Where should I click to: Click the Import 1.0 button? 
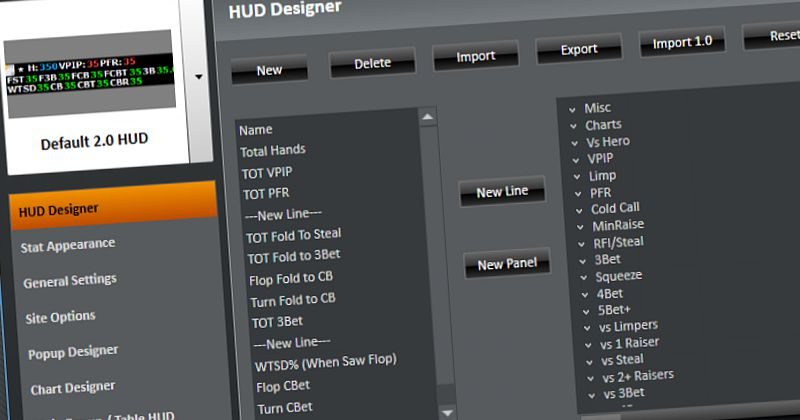[x=682, y=42]
